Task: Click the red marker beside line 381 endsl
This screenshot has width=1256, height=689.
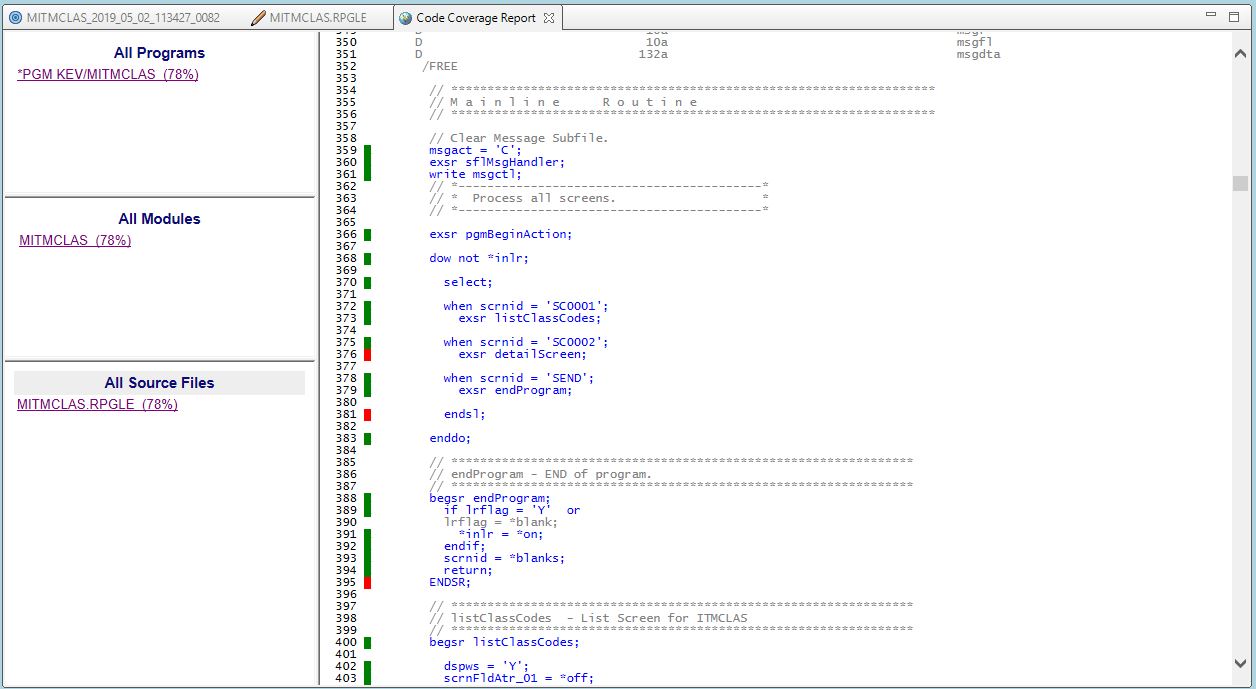Action: (367, 414)
